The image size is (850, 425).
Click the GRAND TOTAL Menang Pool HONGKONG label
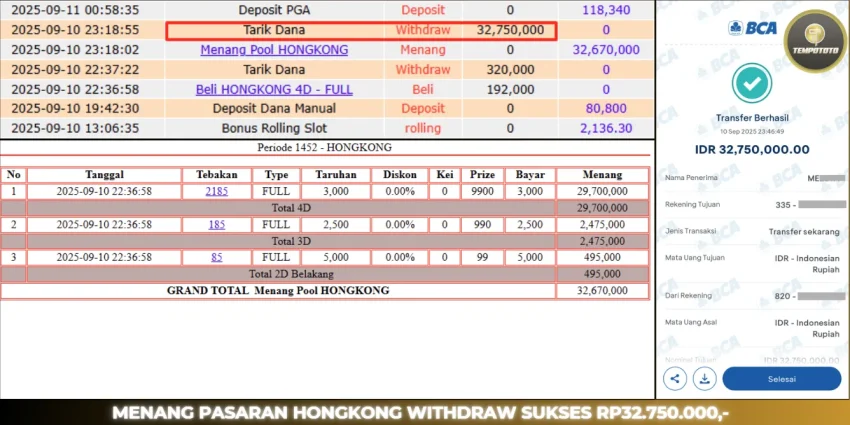[x=278, y=291]
